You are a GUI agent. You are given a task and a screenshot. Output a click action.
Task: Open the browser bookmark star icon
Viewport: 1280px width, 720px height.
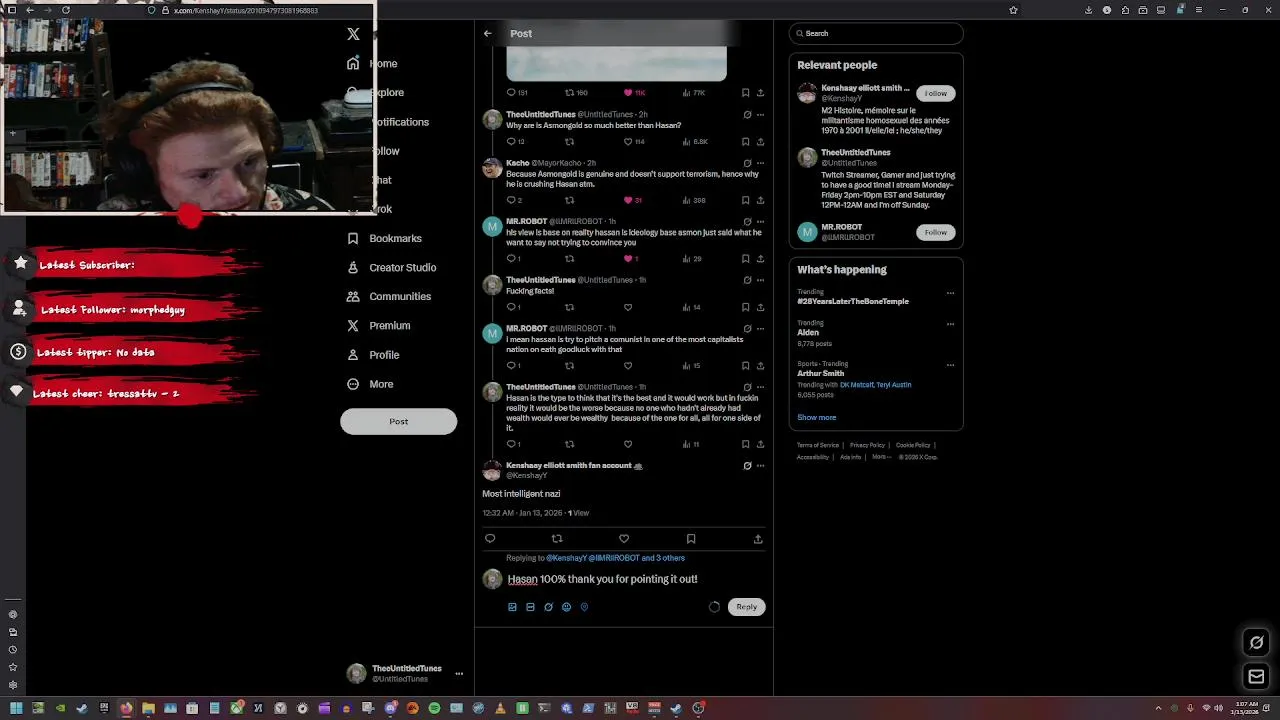pos(1013,10)
